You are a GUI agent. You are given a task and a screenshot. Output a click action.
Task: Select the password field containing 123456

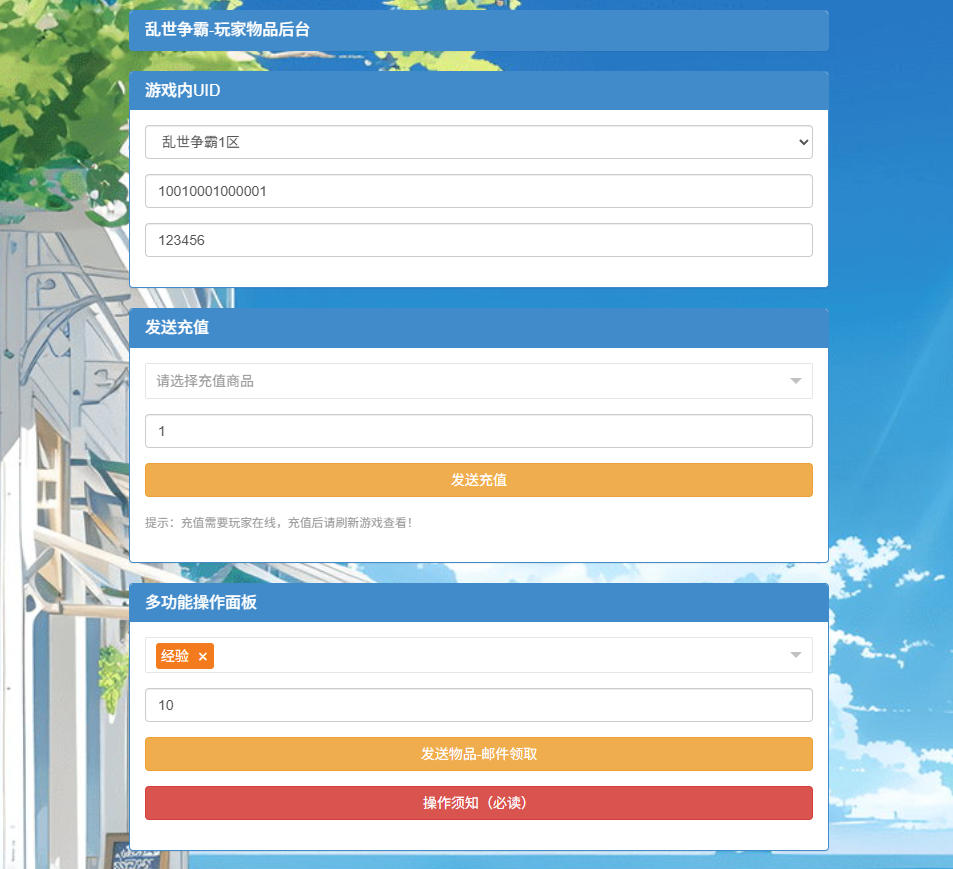(x=478, y=240)
